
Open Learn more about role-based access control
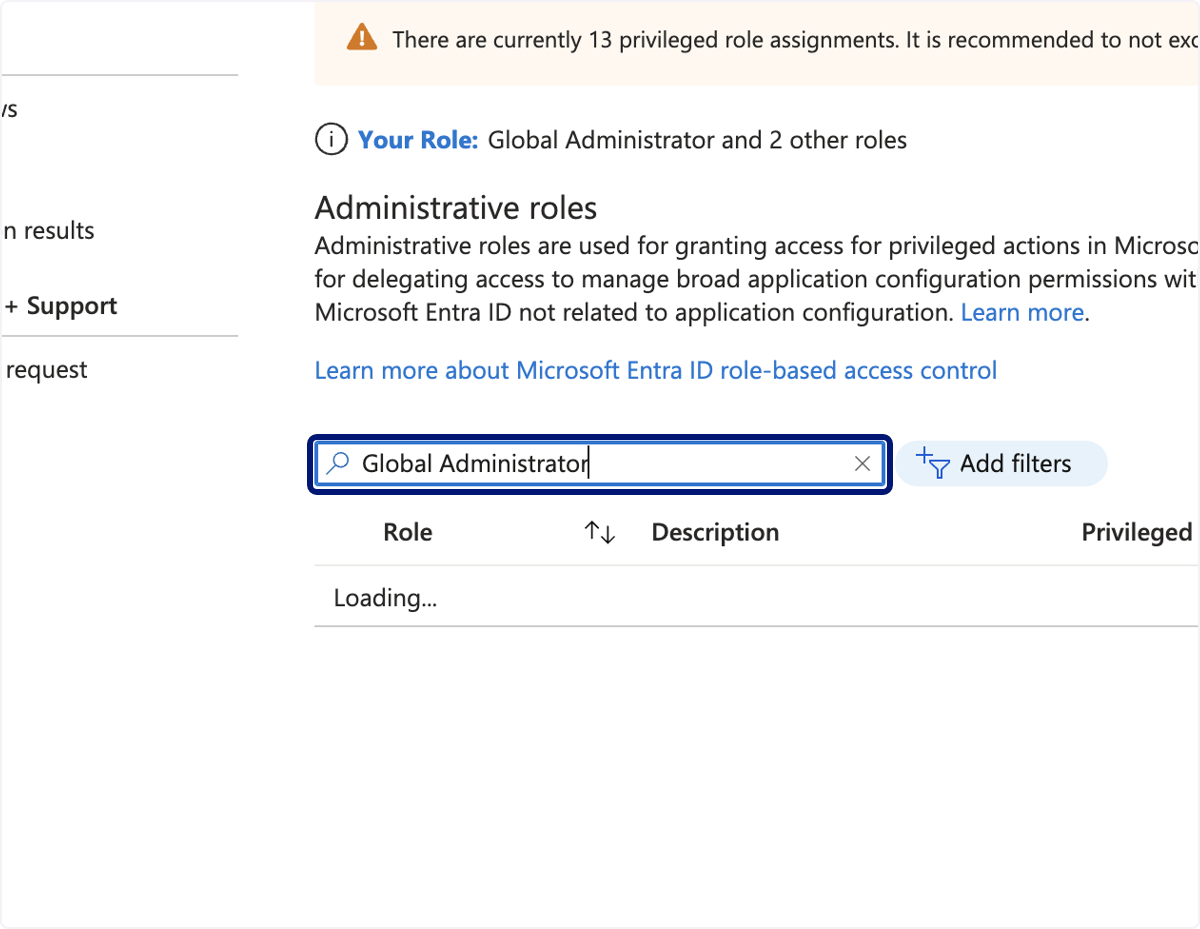pyautogui.click(x=656, y=371)
